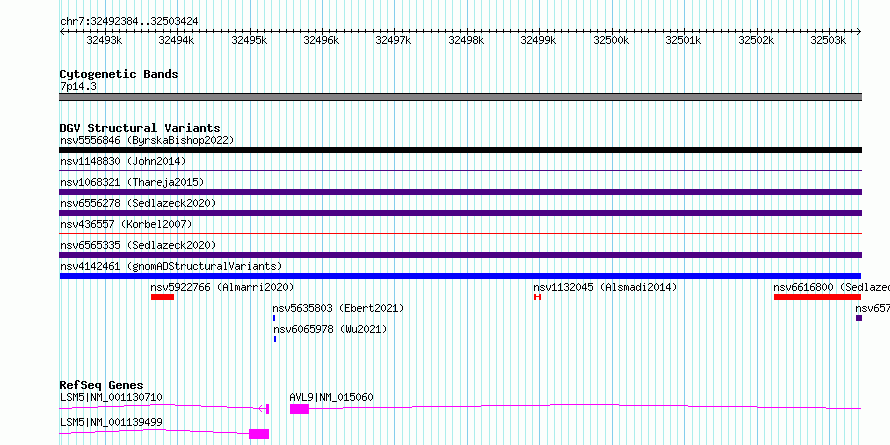Click the nsv1132045 (Alsmadi2014) label
Screen dimensions: 890x445
pyautogui.click(x=605, y=288)
